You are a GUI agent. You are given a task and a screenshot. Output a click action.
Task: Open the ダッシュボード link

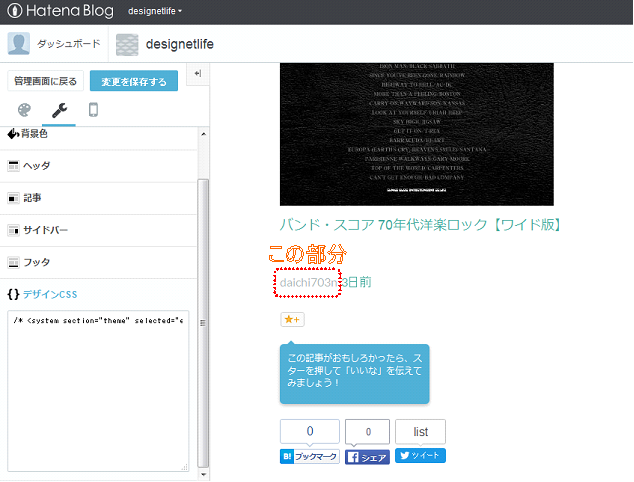[69, 44]
